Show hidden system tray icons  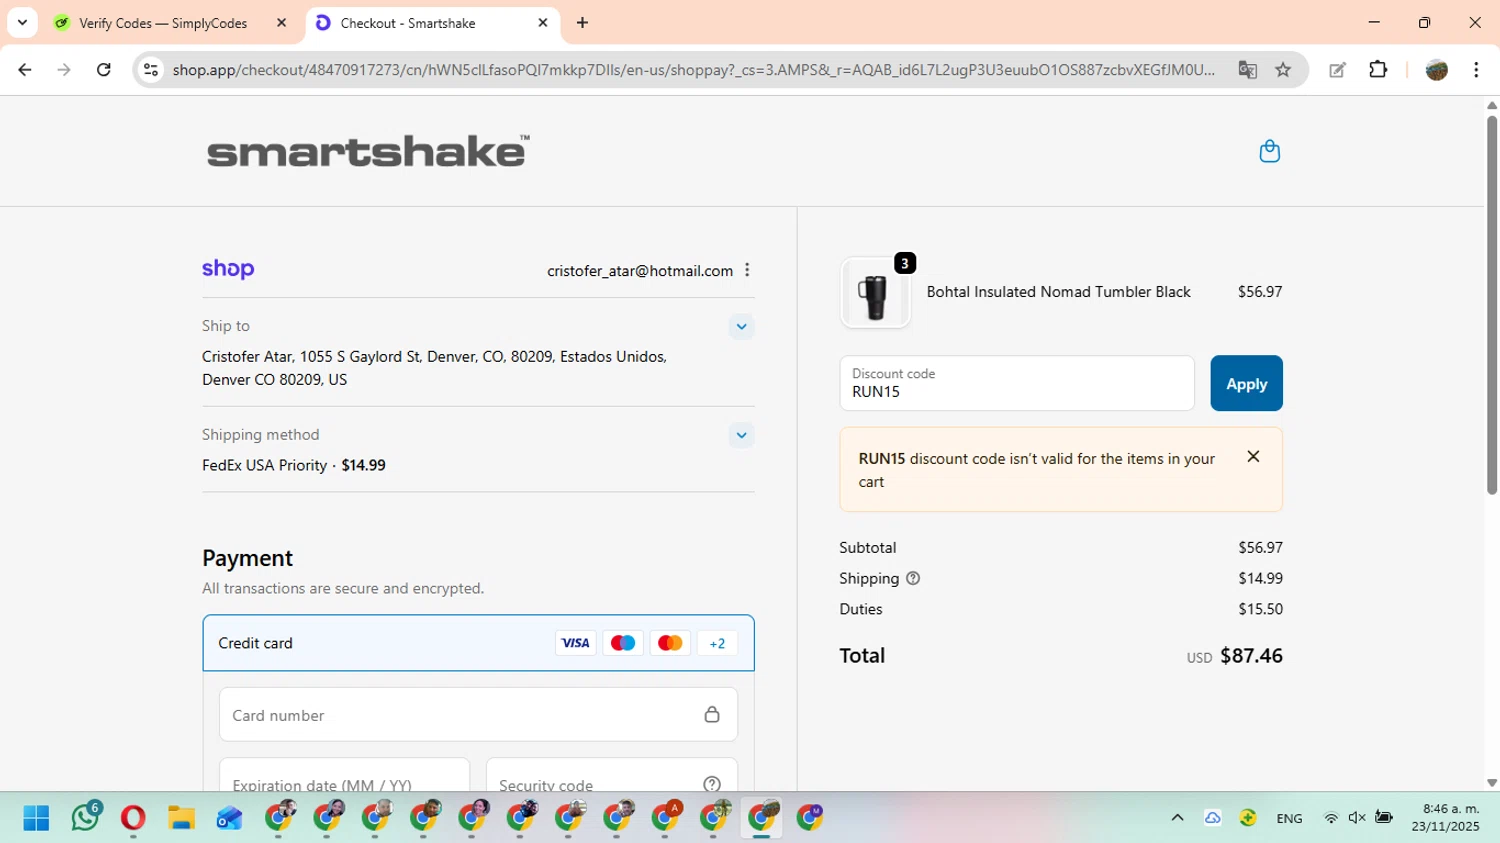(1177, 818)
